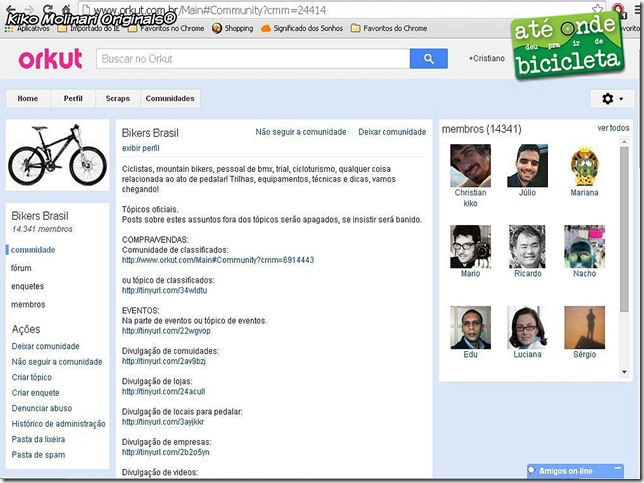644x483 pixels.
Task: Open the classificados community URL link
Action: click(x=218, y=260)
